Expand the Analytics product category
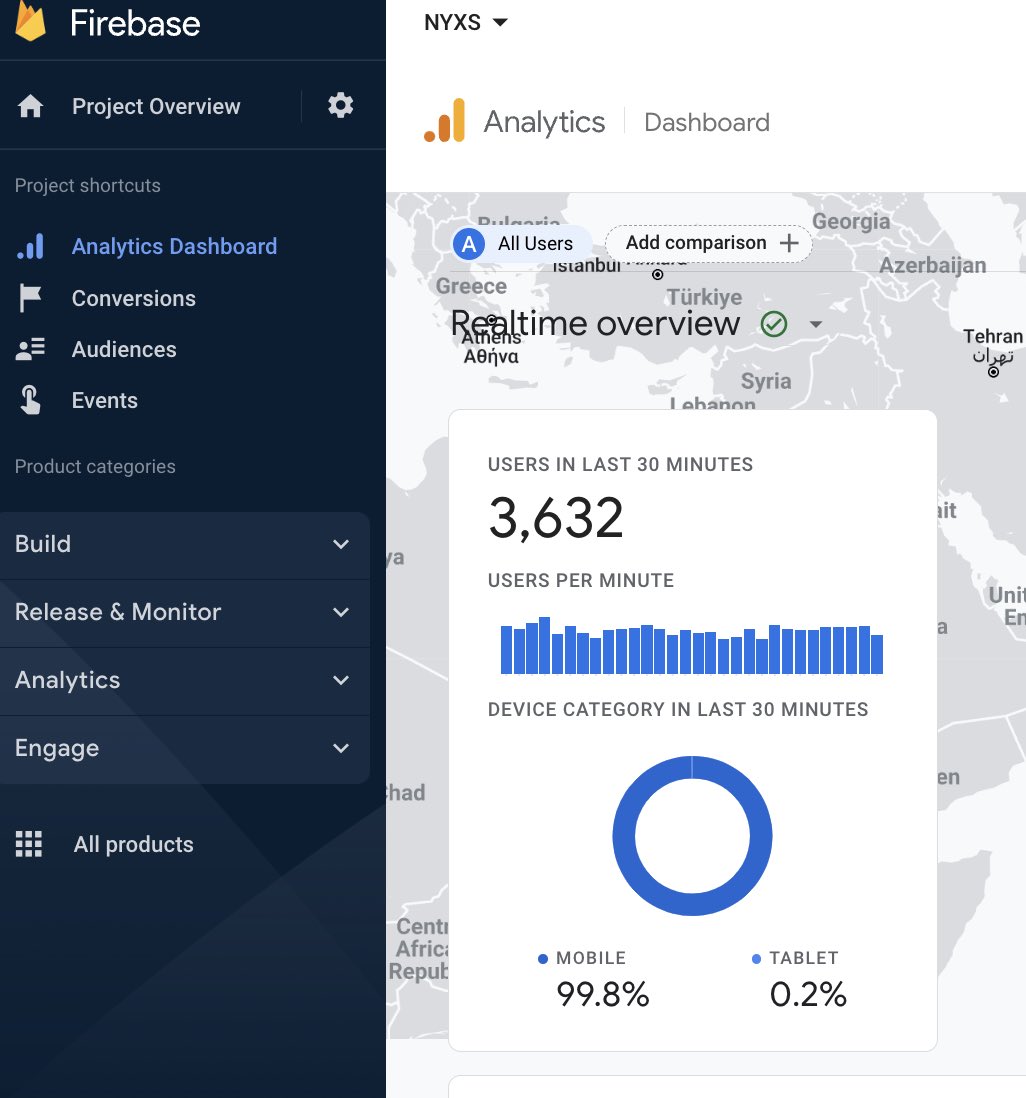The height and width of the screenshot is (1098, 1026). pos(185,680)
